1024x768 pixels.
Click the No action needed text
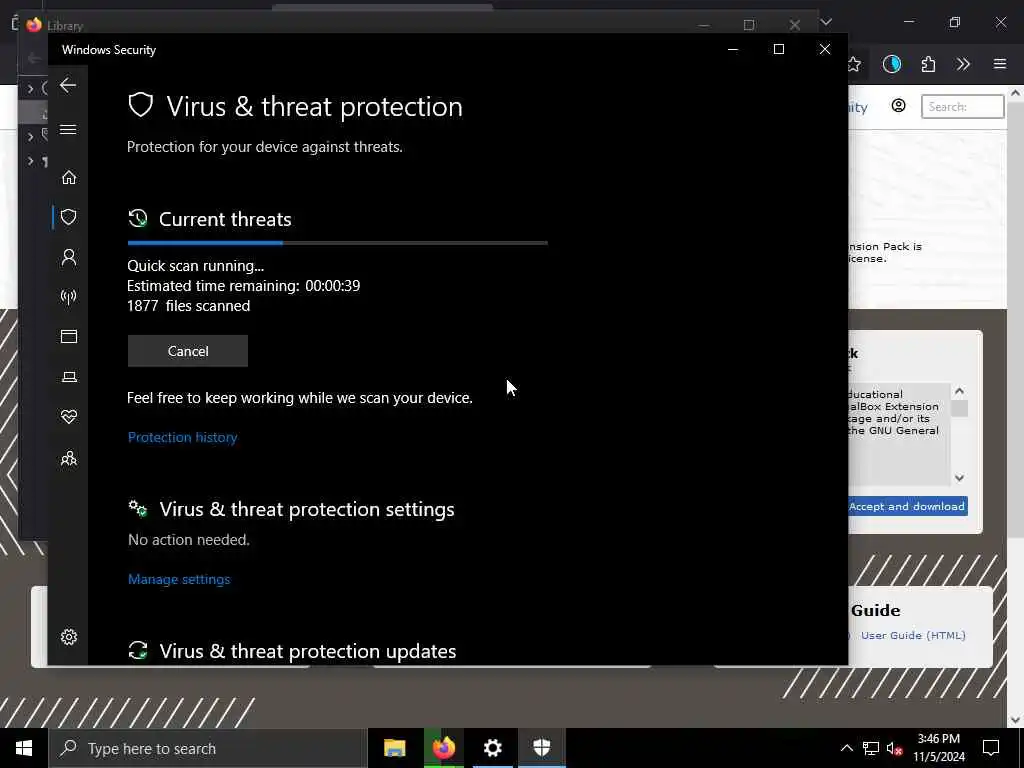[x=189, y=539]
